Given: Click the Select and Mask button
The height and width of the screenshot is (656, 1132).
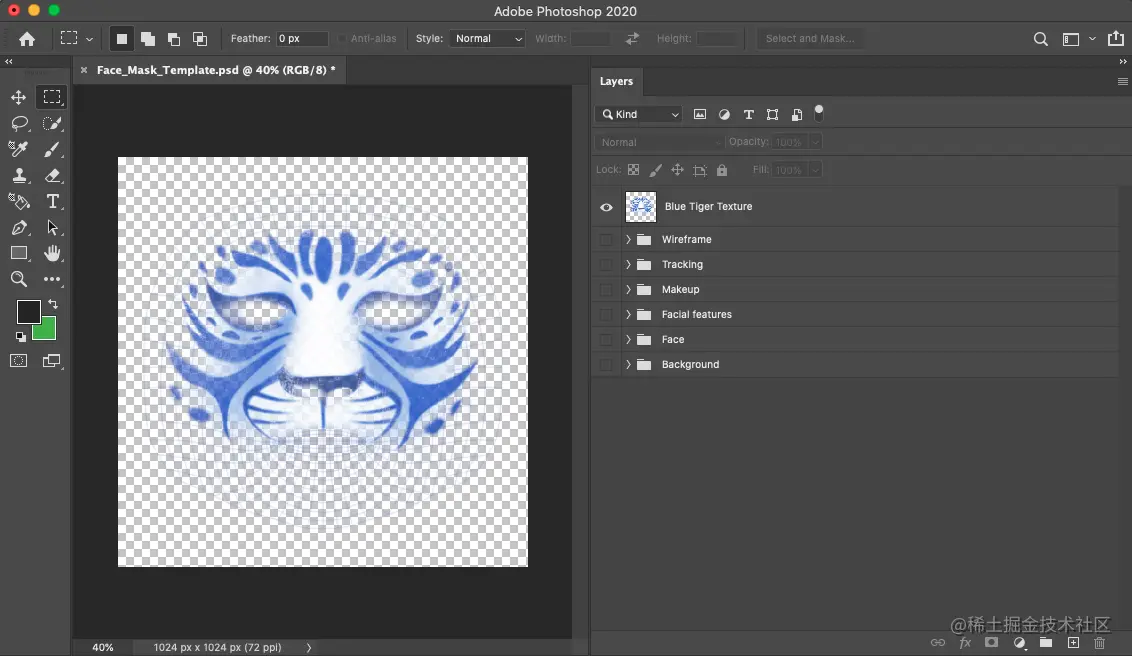Looking at the screenshot, I should coord(810,39).
